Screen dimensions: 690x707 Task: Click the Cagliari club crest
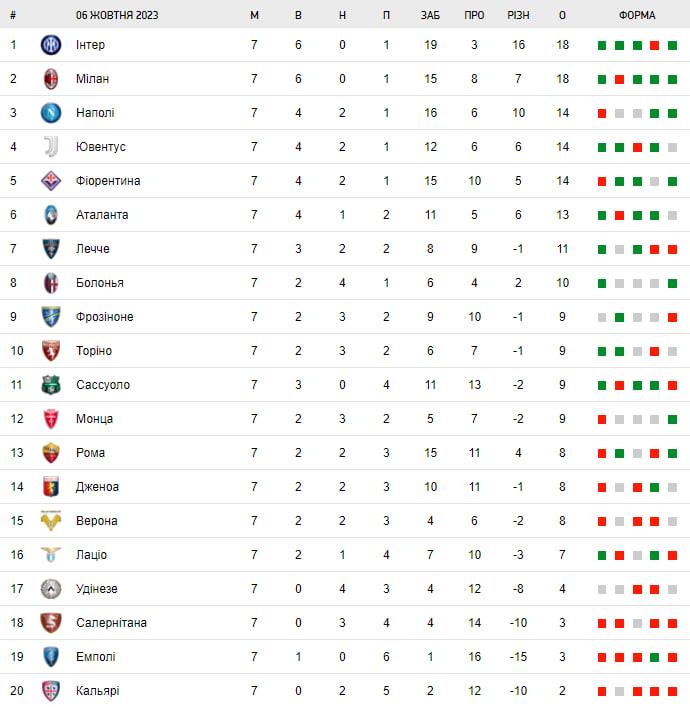(51, 691)
